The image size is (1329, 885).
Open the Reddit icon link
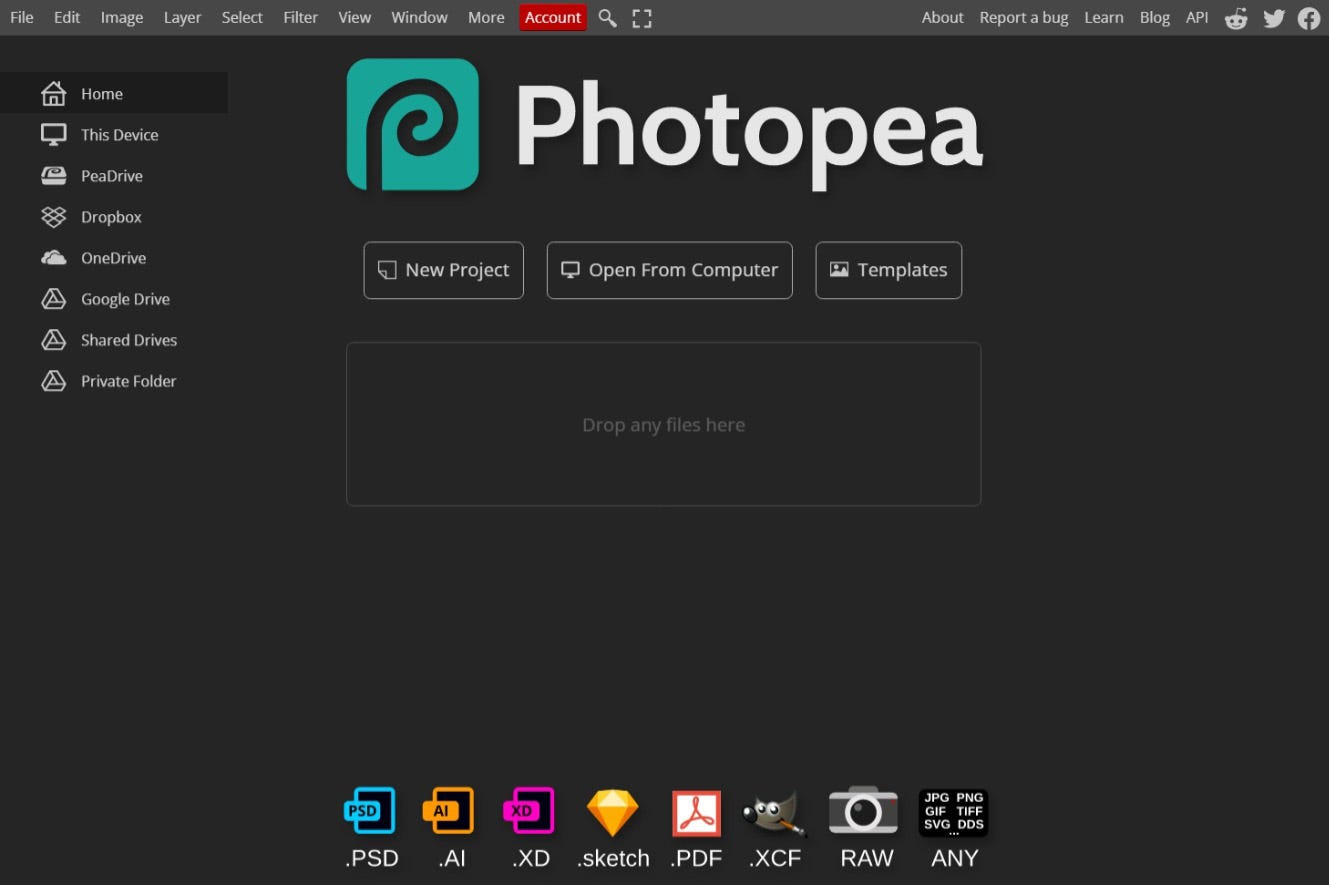[1236, 18]
